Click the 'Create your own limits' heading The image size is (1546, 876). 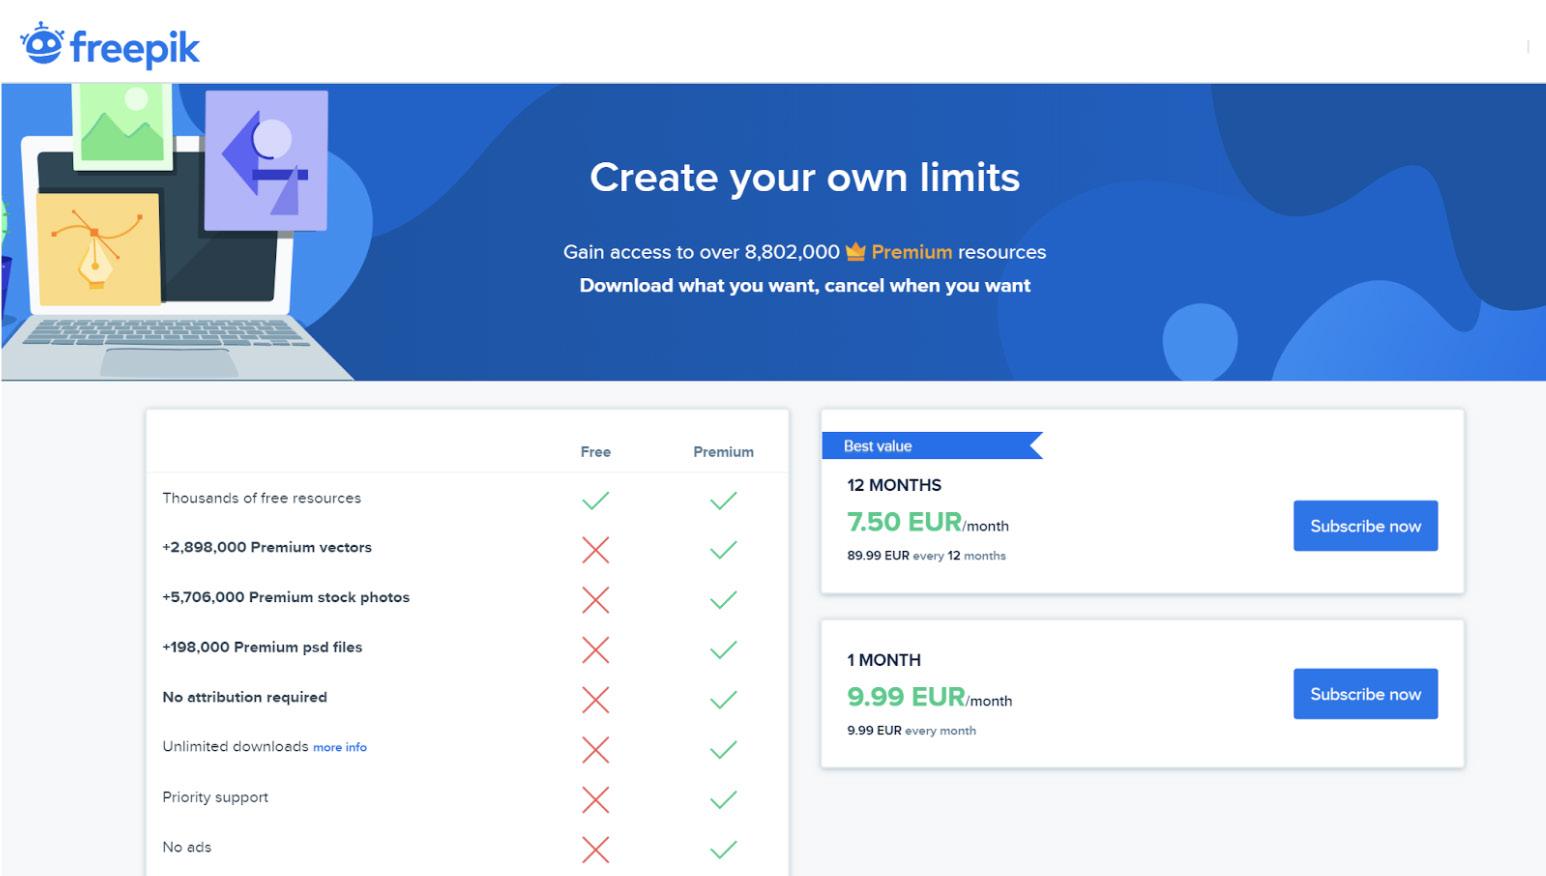click(x=805, y=178)
